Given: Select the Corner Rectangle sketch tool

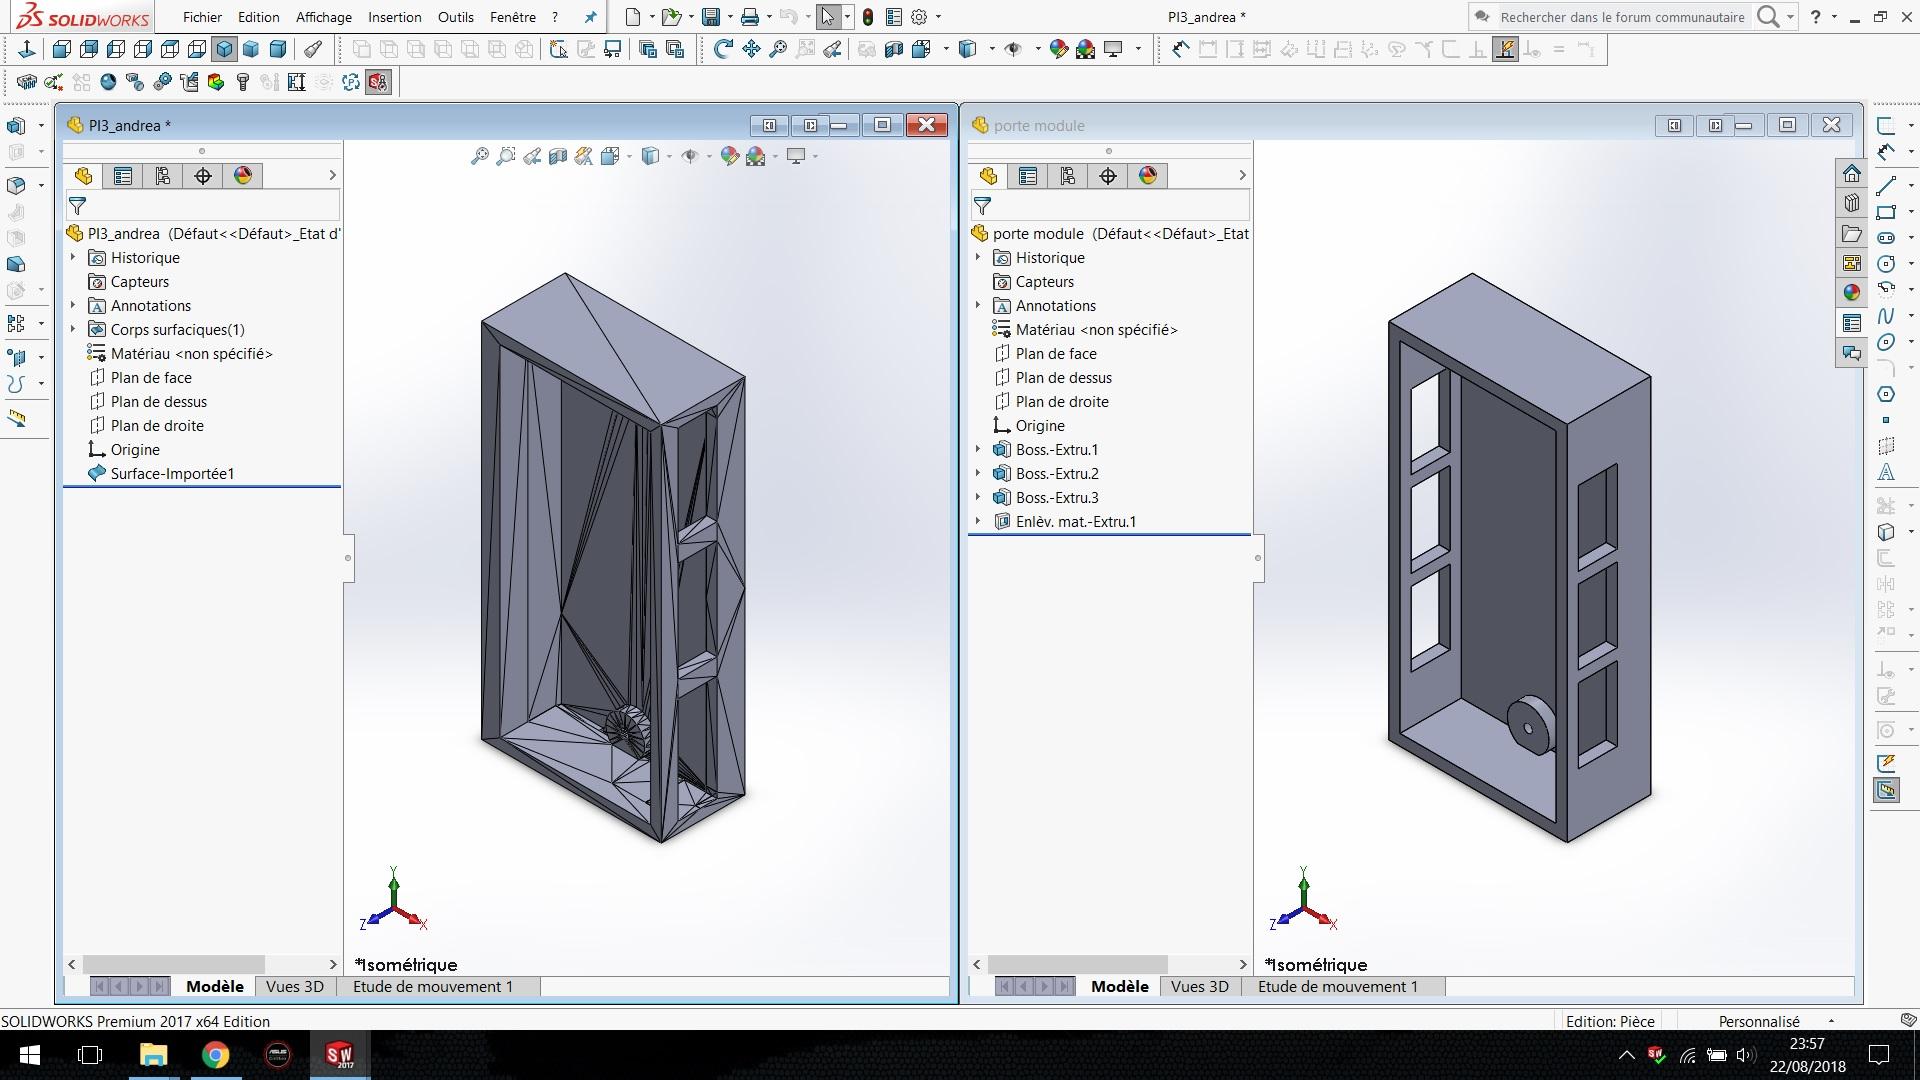Looking at the screenshot, I should 1886,212.
